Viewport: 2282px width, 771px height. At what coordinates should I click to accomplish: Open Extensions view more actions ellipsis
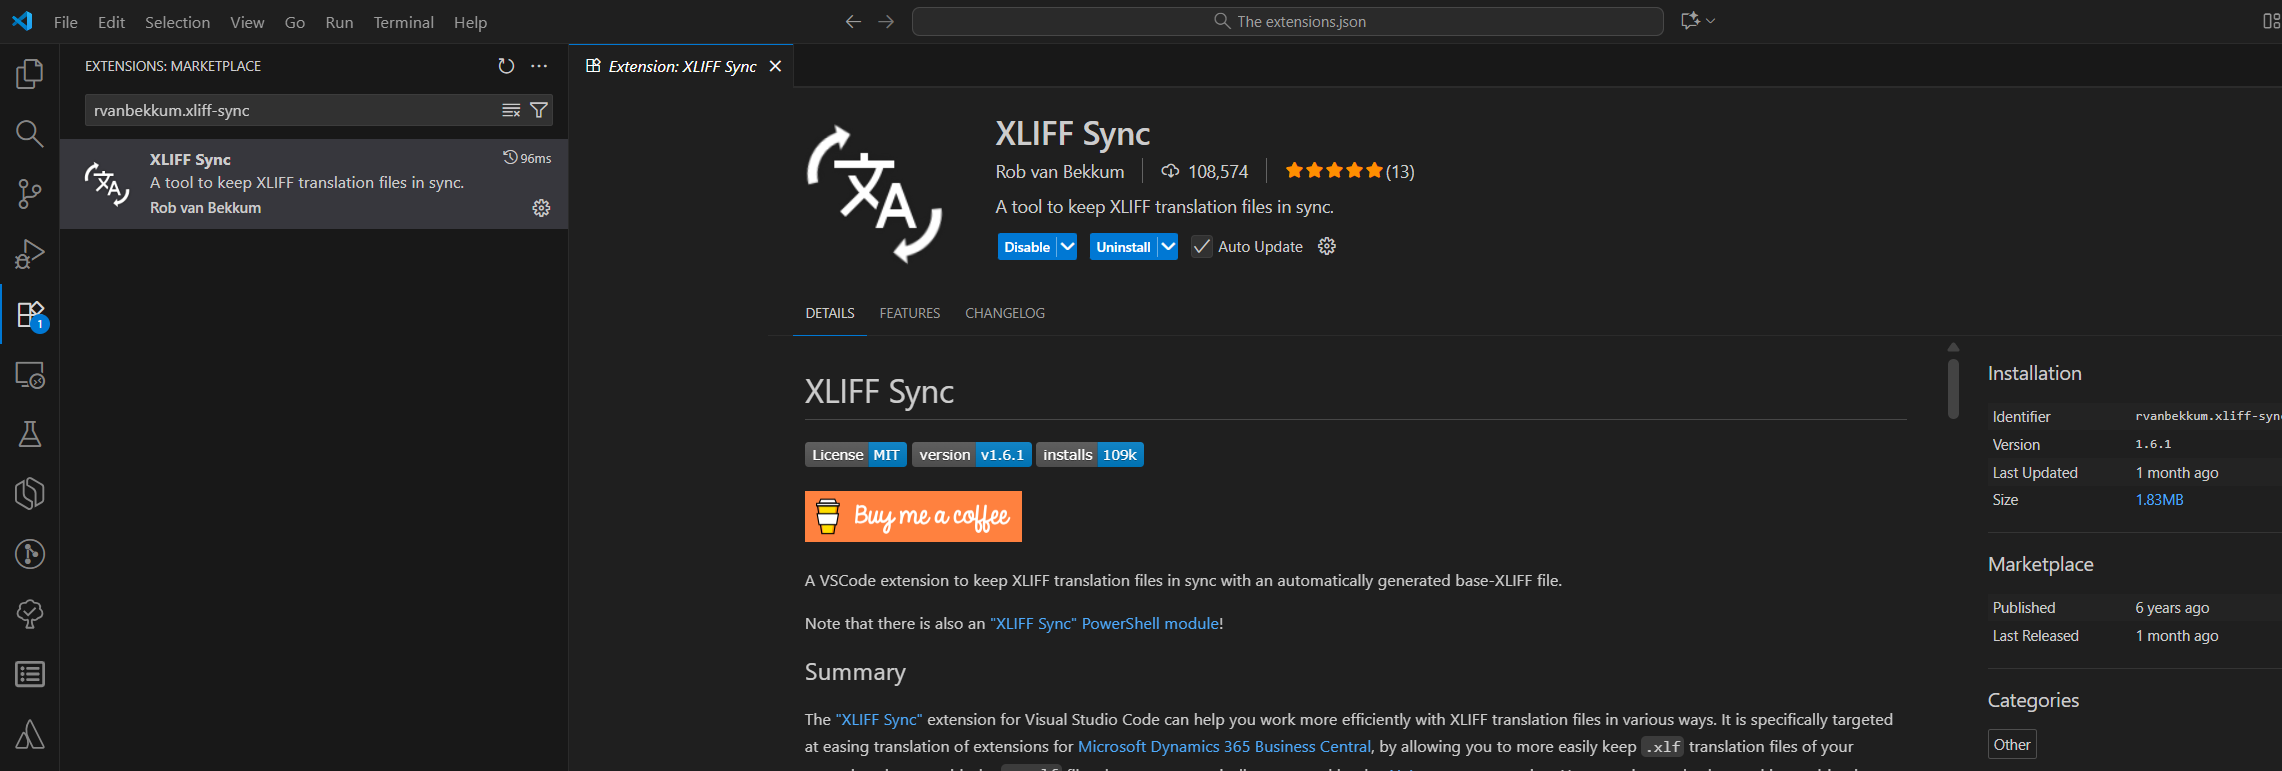[x=539, y=66]
